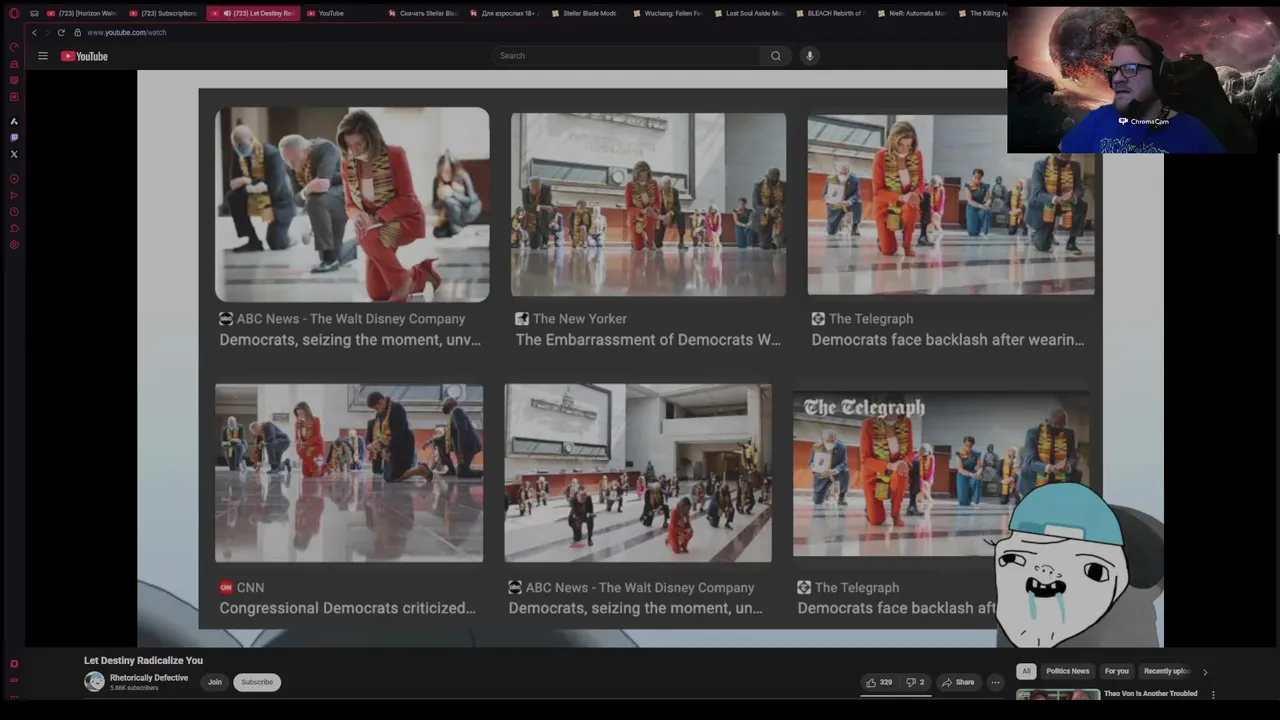
Task: Open the Aria AI icon in sidebar
Action: pyautogui.click(x=14, y=121)
